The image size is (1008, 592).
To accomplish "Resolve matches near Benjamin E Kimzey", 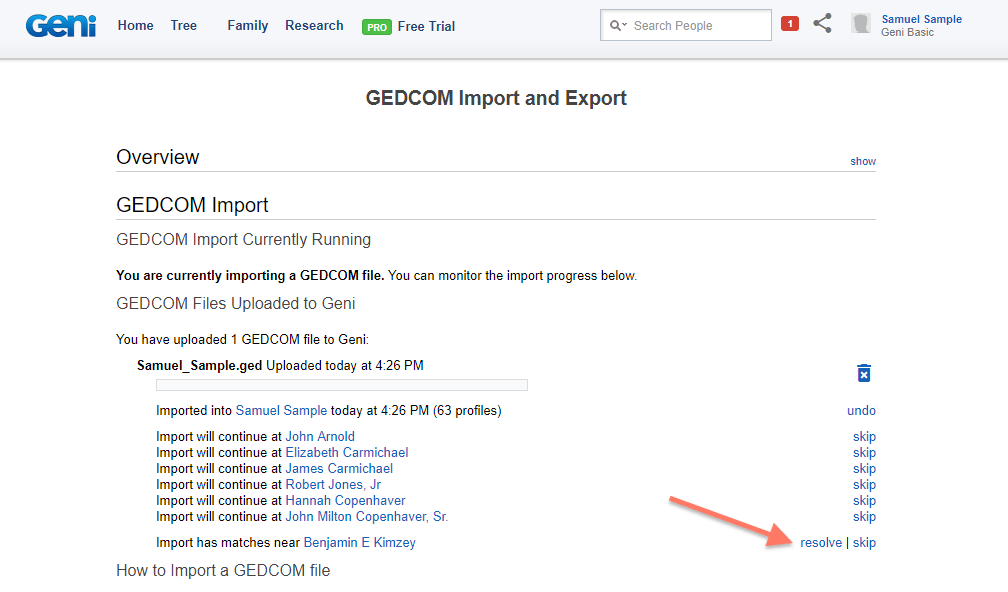I will pyautogui.click(x=821, y=543).
